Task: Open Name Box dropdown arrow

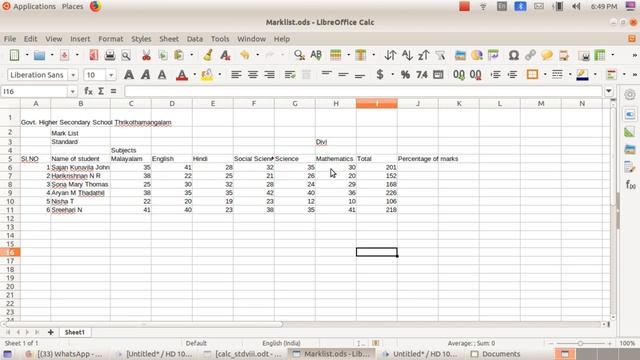Action: pos(72,91)
